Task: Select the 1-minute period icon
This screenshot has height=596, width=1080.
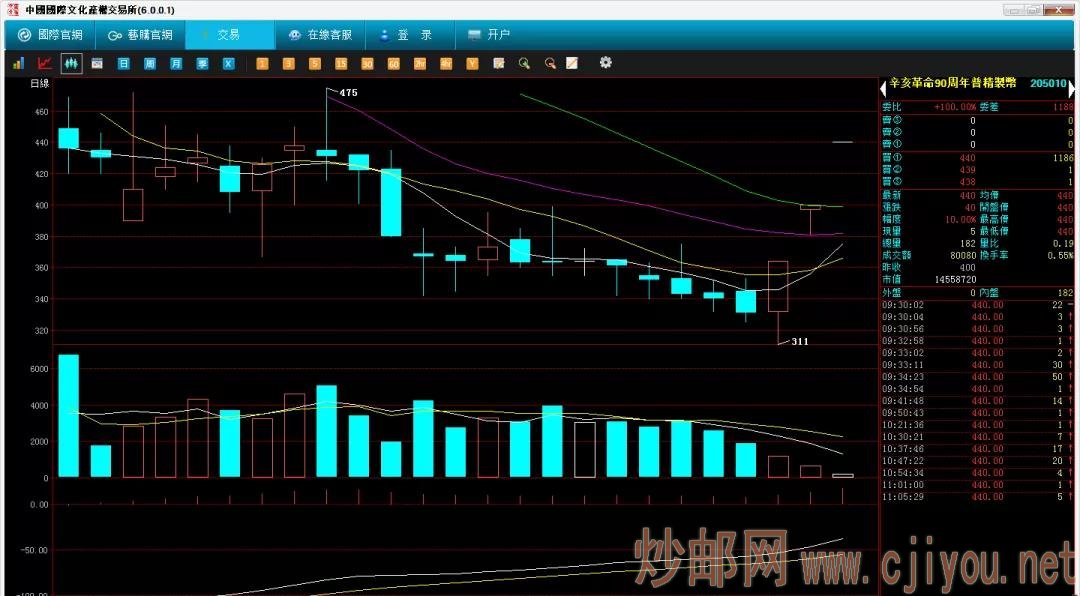Action: [x=262, y=63]
